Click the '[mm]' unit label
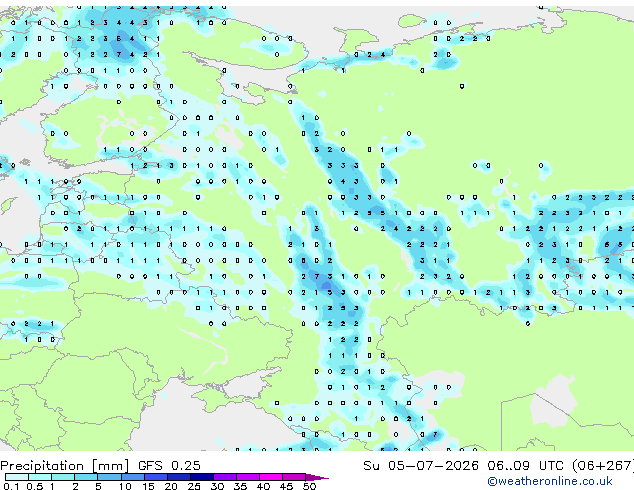The image size is (634, 490). (x=110, y=466)
